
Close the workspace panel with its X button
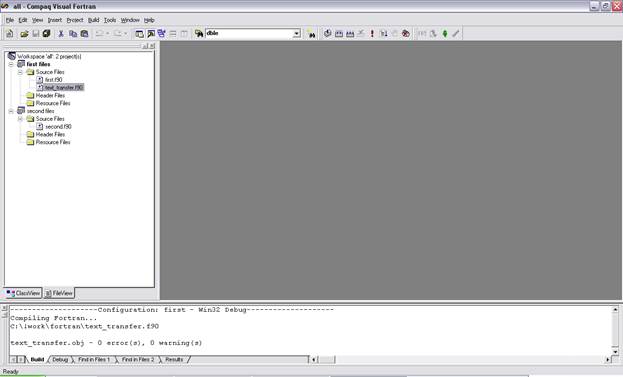(x=152, y=46)
